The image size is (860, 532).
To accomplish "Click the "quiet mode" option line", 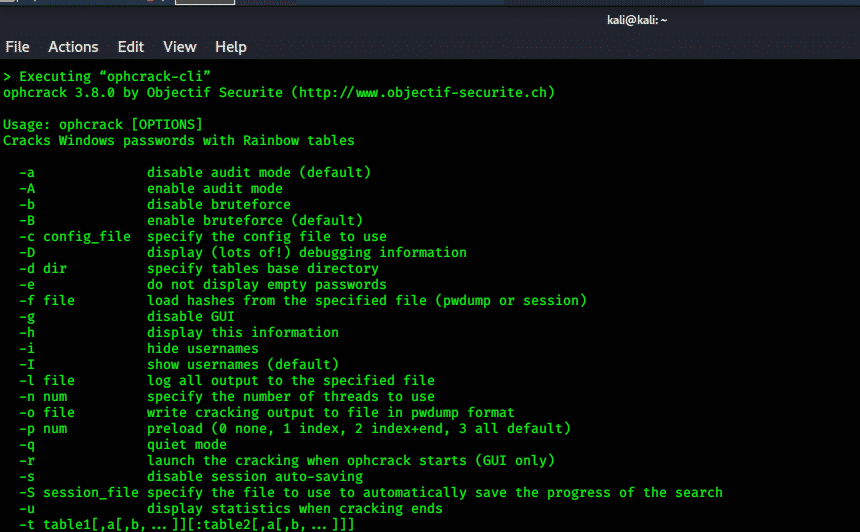I will click(x=186, y=445).
